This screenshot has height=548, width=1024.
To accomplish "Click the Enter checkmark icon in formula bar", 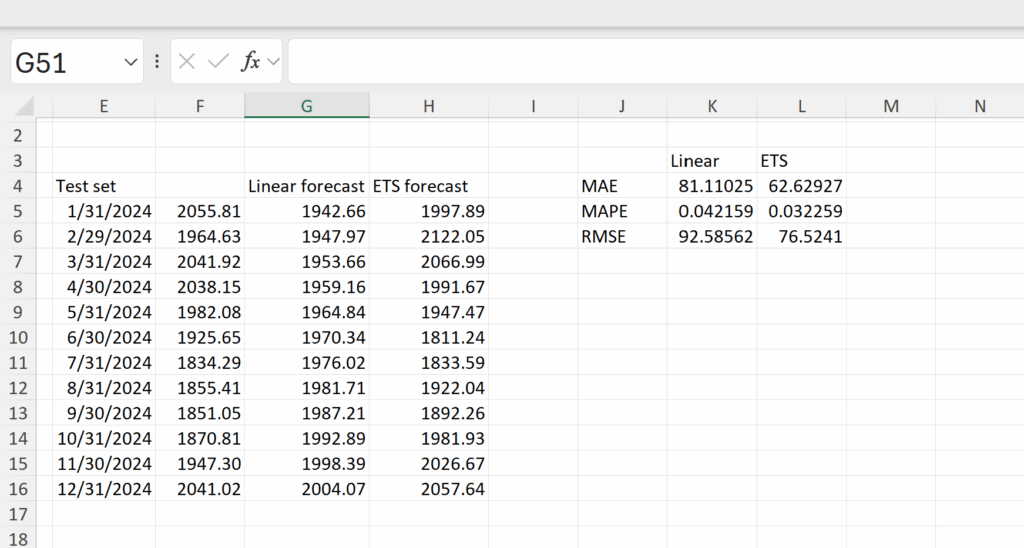I will [x=218, y=61].
